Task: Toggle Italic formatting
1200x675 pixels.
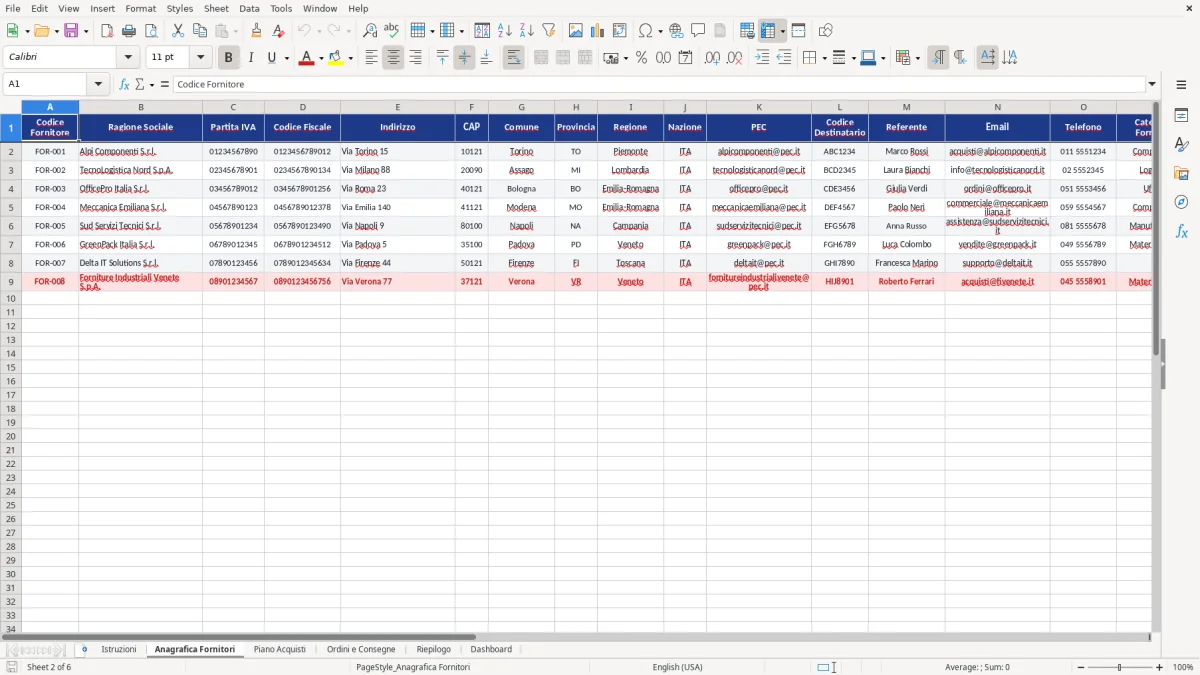Action: click(251, 58)
